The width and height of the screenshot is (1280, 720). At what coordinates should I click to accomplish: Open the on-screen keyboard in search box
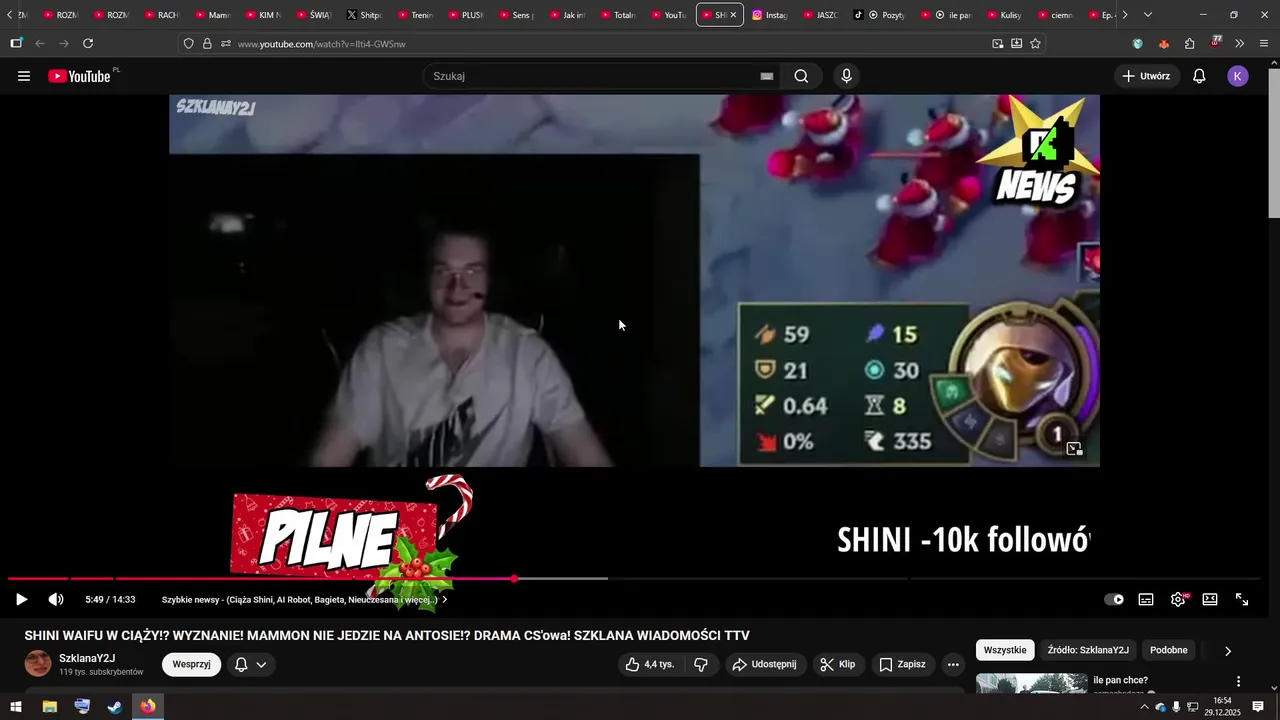click(767, 76)
